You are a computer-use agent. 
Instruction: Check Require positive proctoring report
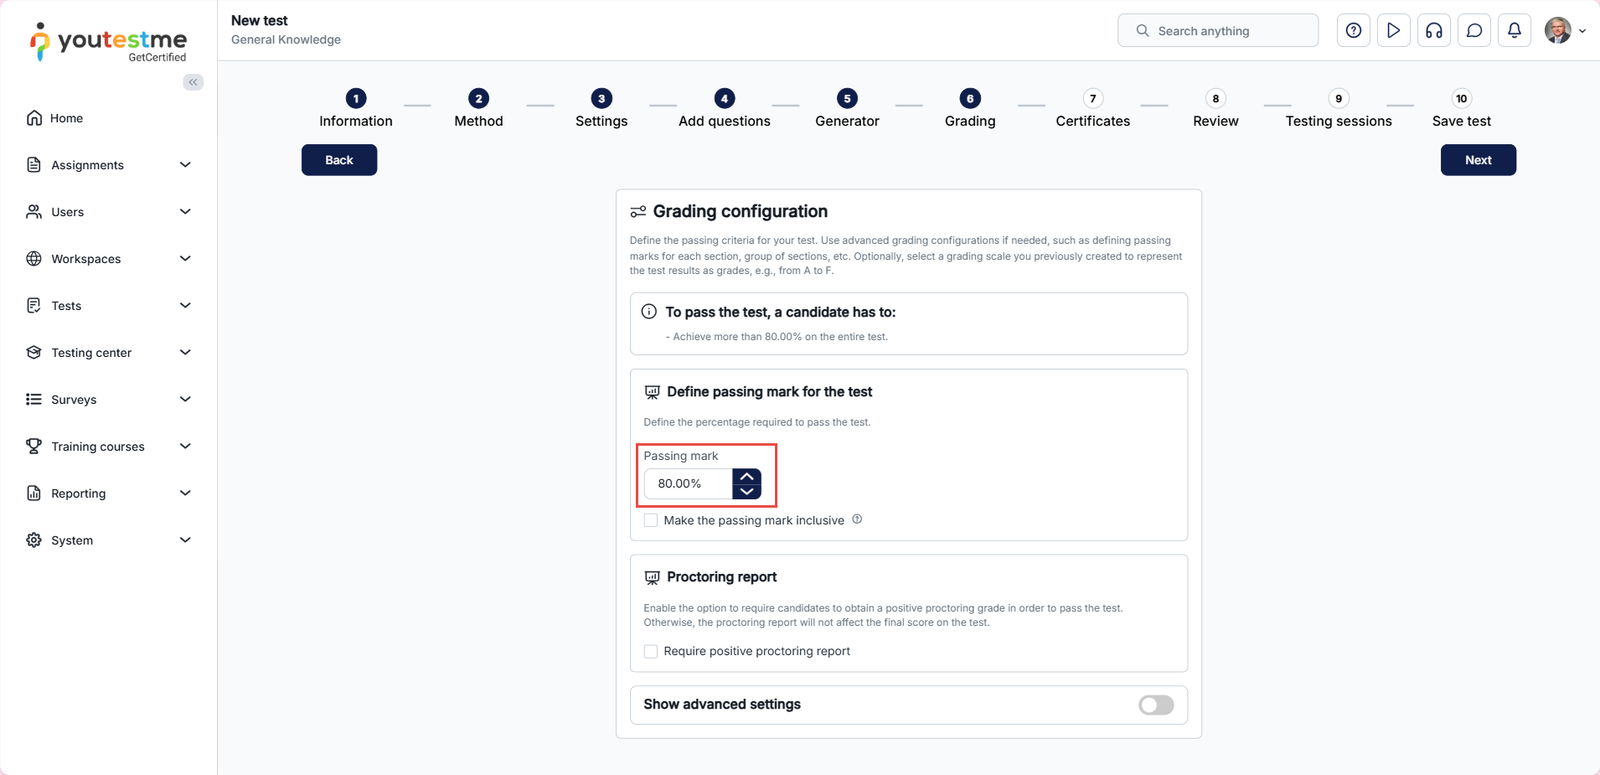coord(651,651)
